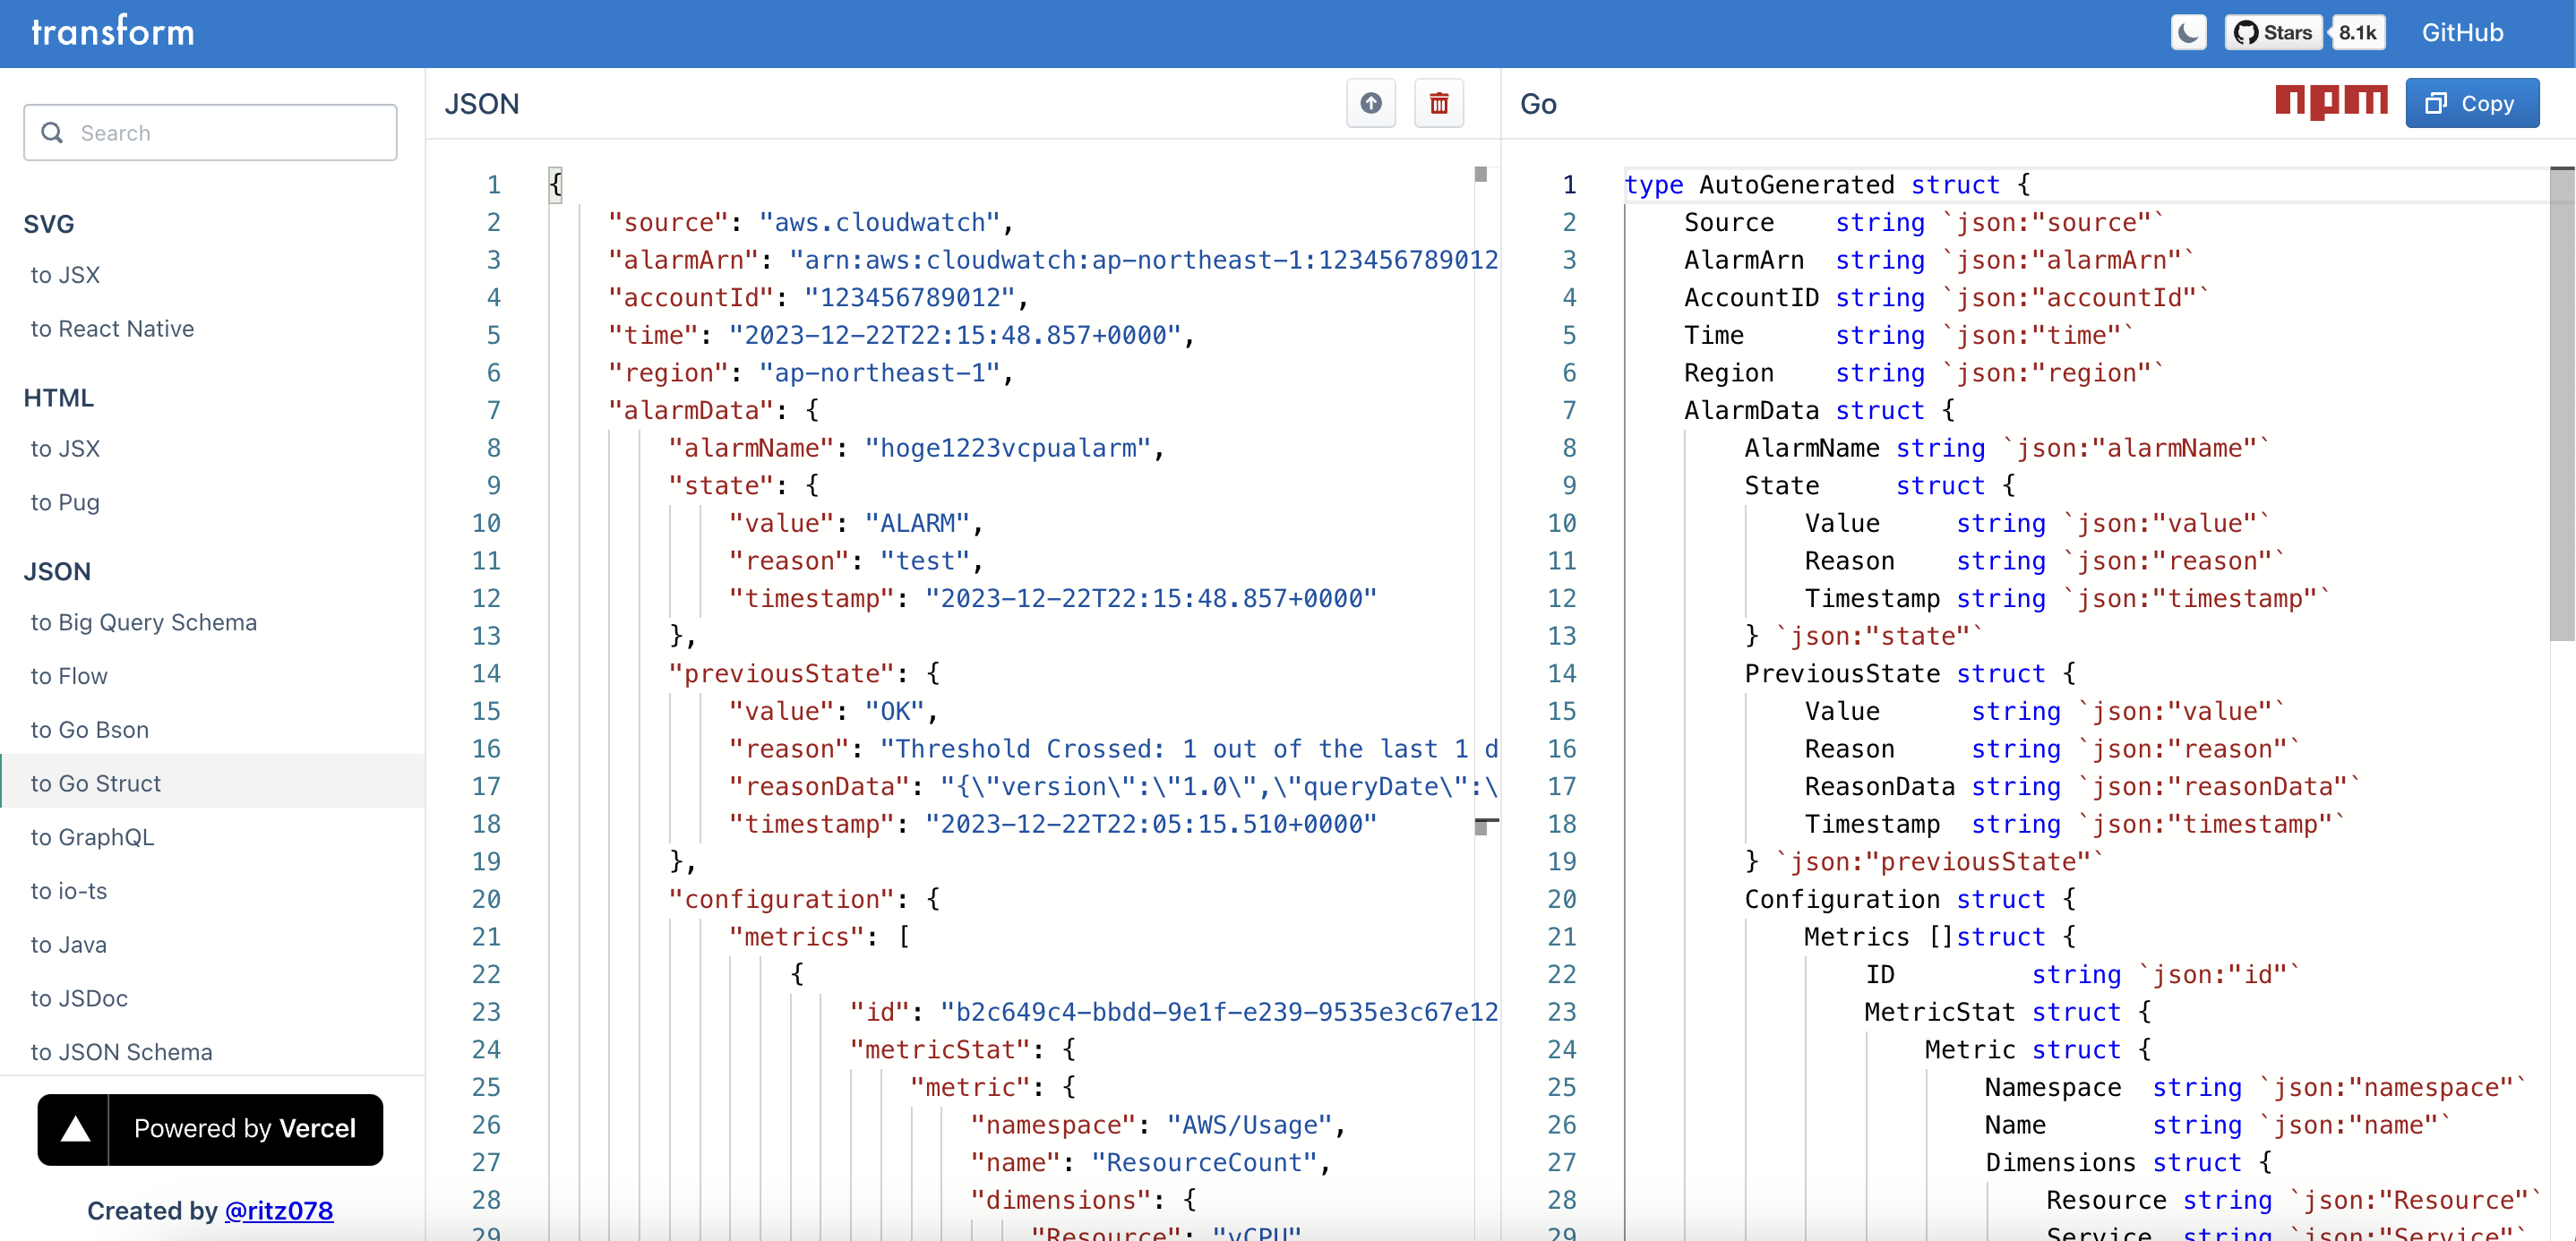Select to GraphQL in JSON section
The width and height of the screenshot is (2576, 1241).
click(x=92, y=837)
